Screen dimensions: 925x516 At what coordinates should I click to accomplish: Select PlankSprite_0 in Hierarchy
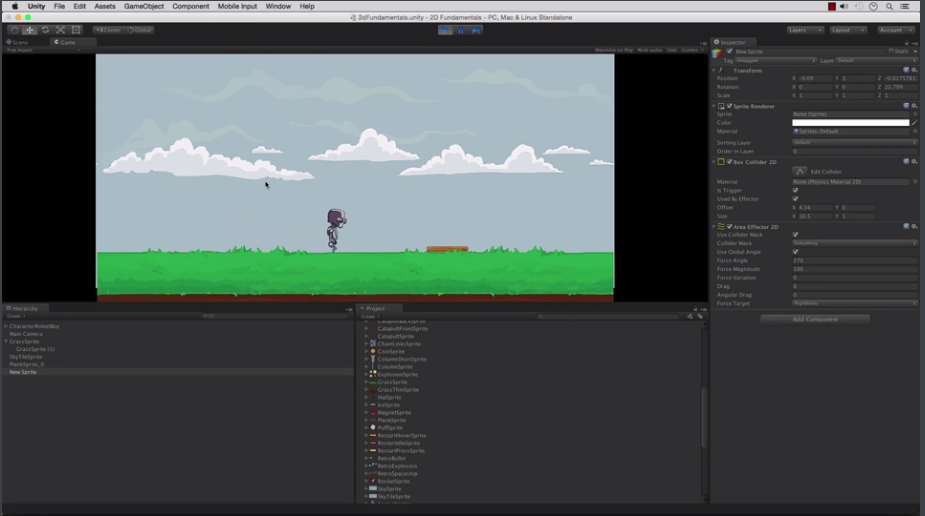pos(27,364)
